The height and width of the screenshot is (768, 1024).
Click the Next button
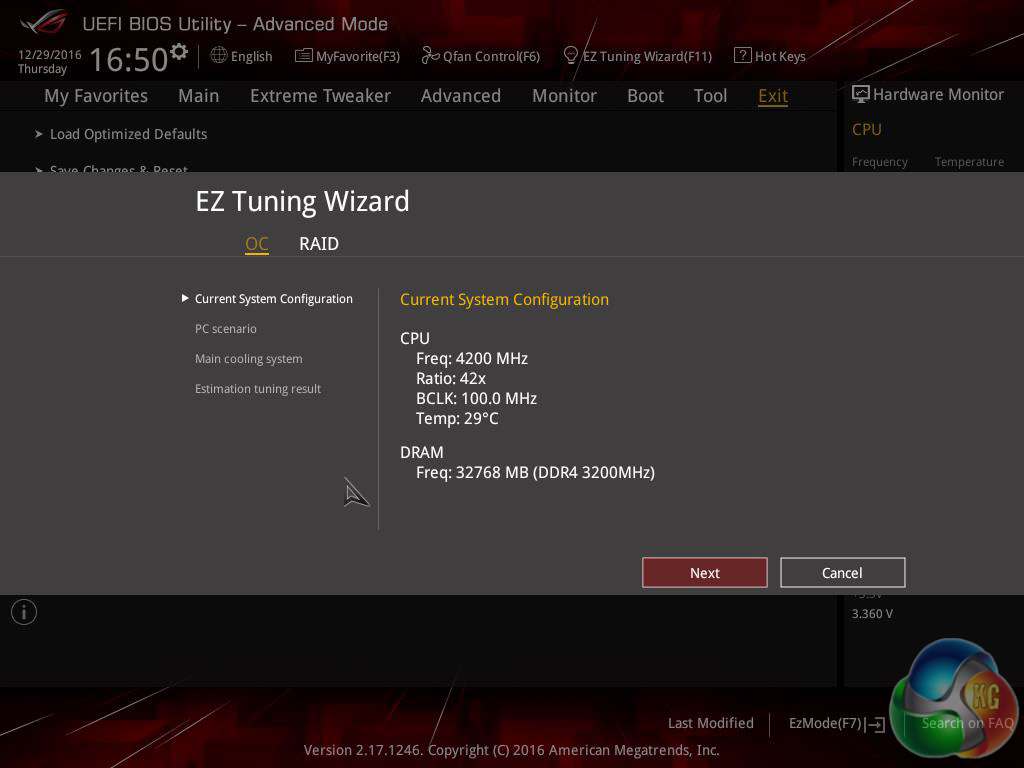pyautogui.click(x=705, y=573)
